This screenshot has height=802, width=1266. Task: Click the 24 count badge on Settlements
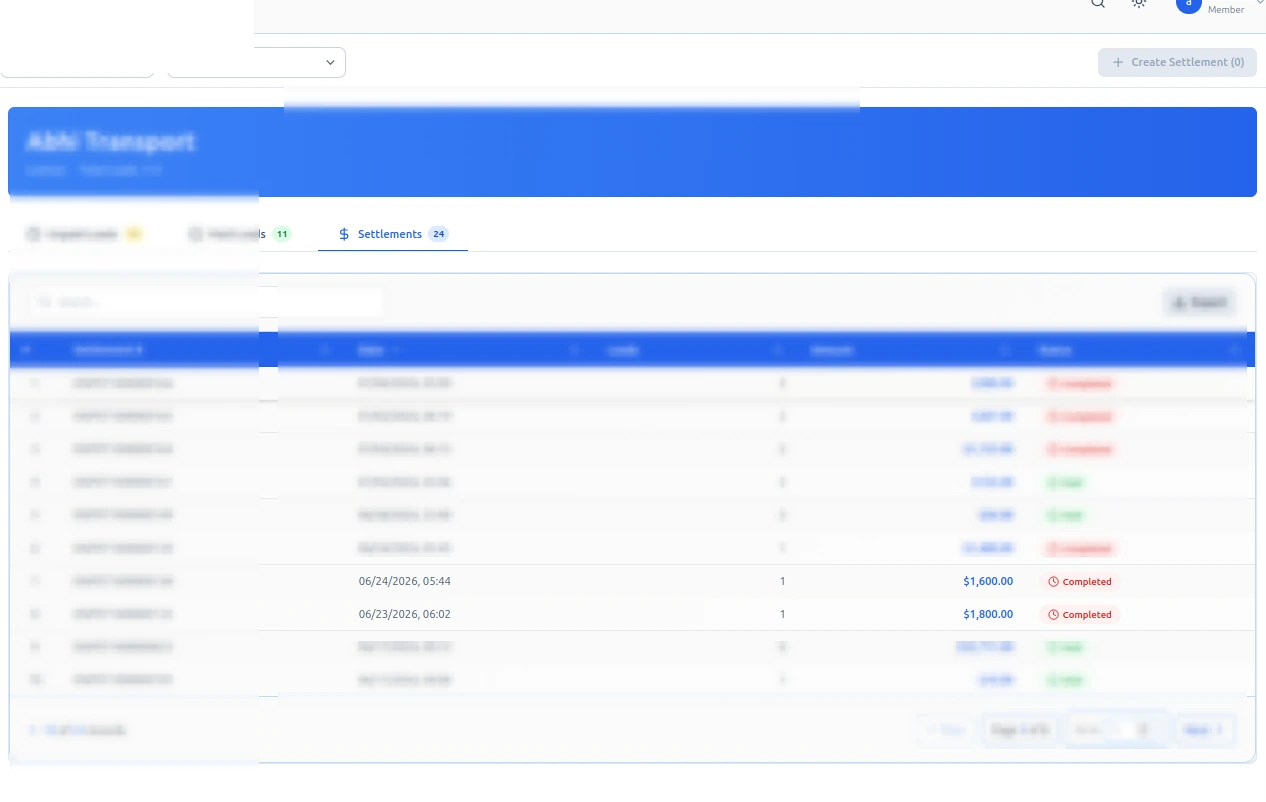tap(438, 234)
